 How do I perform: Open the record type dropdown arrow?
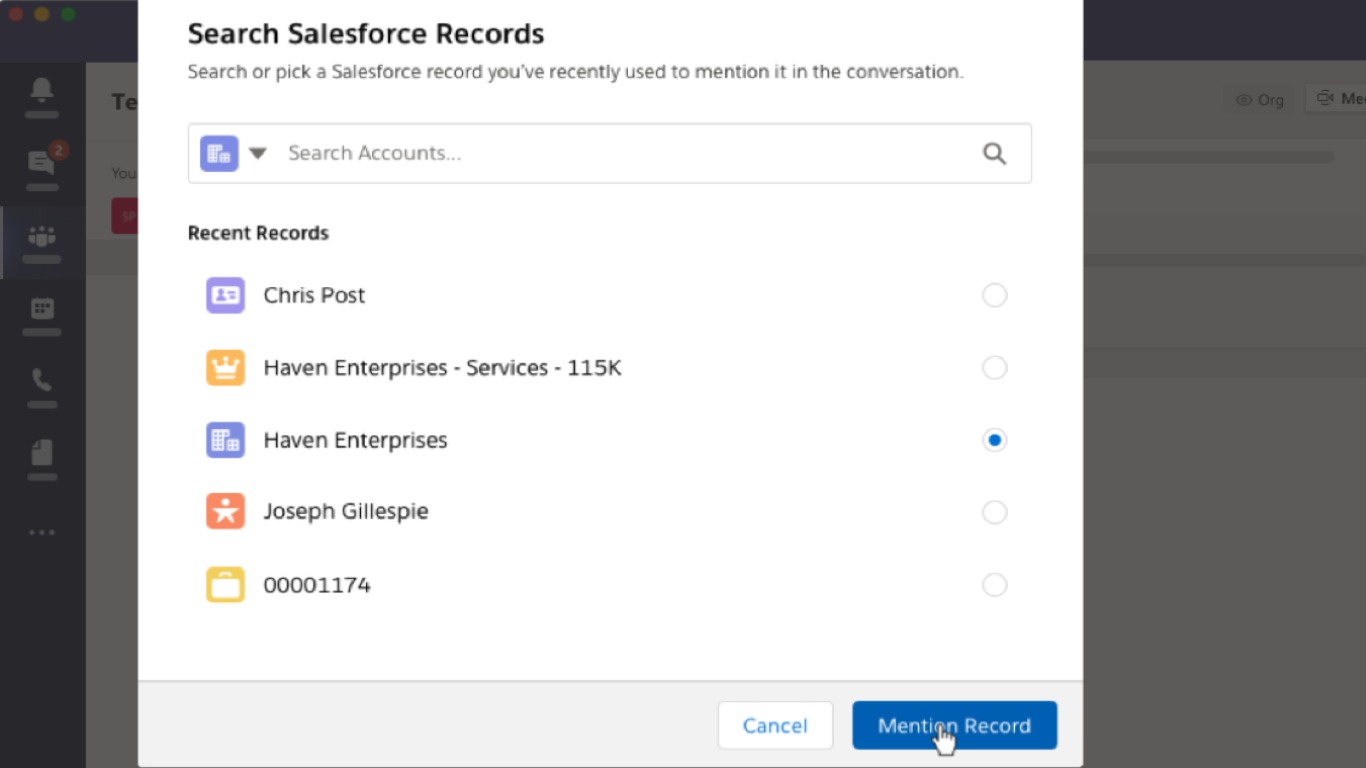click(x=258, y=153)
